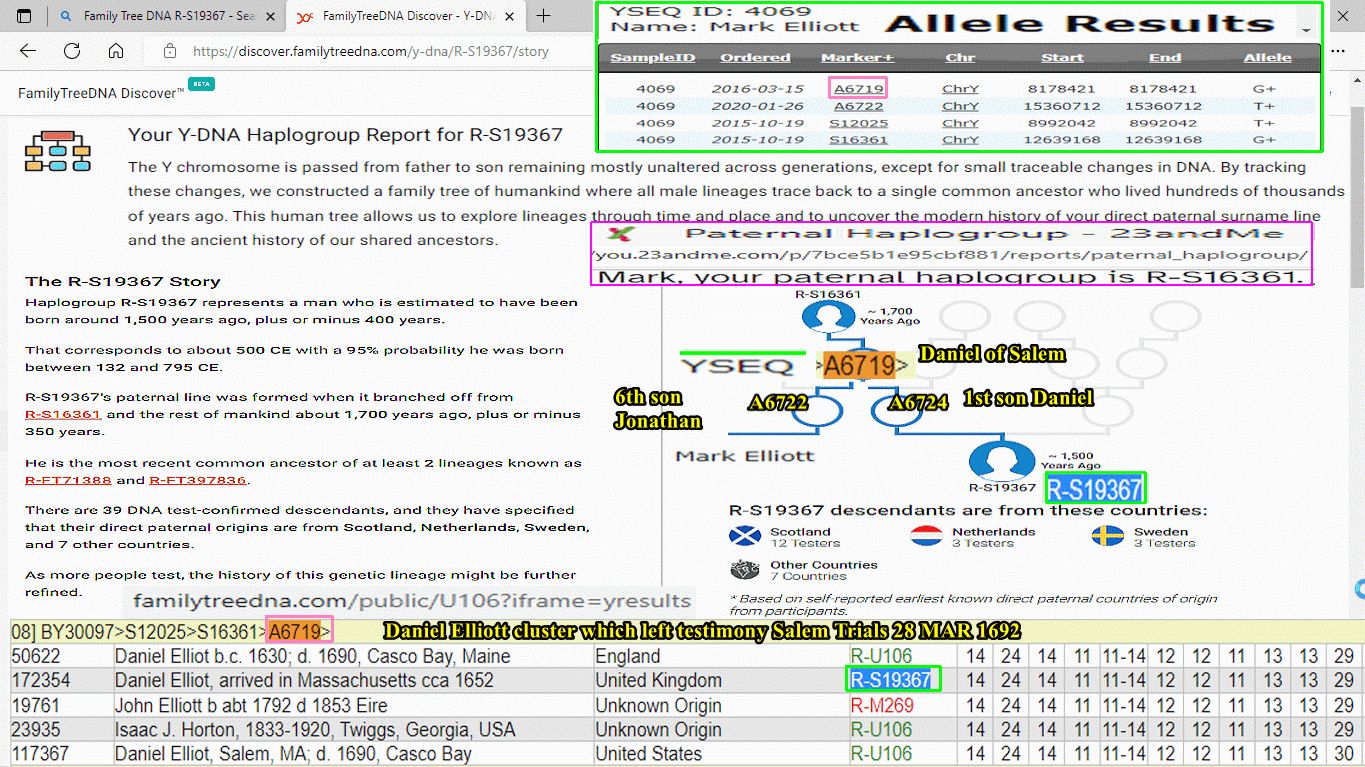Viewport: 1365px width, 767px height.
Task: Click the S16361 marker link in table
Action: (858, 139)
